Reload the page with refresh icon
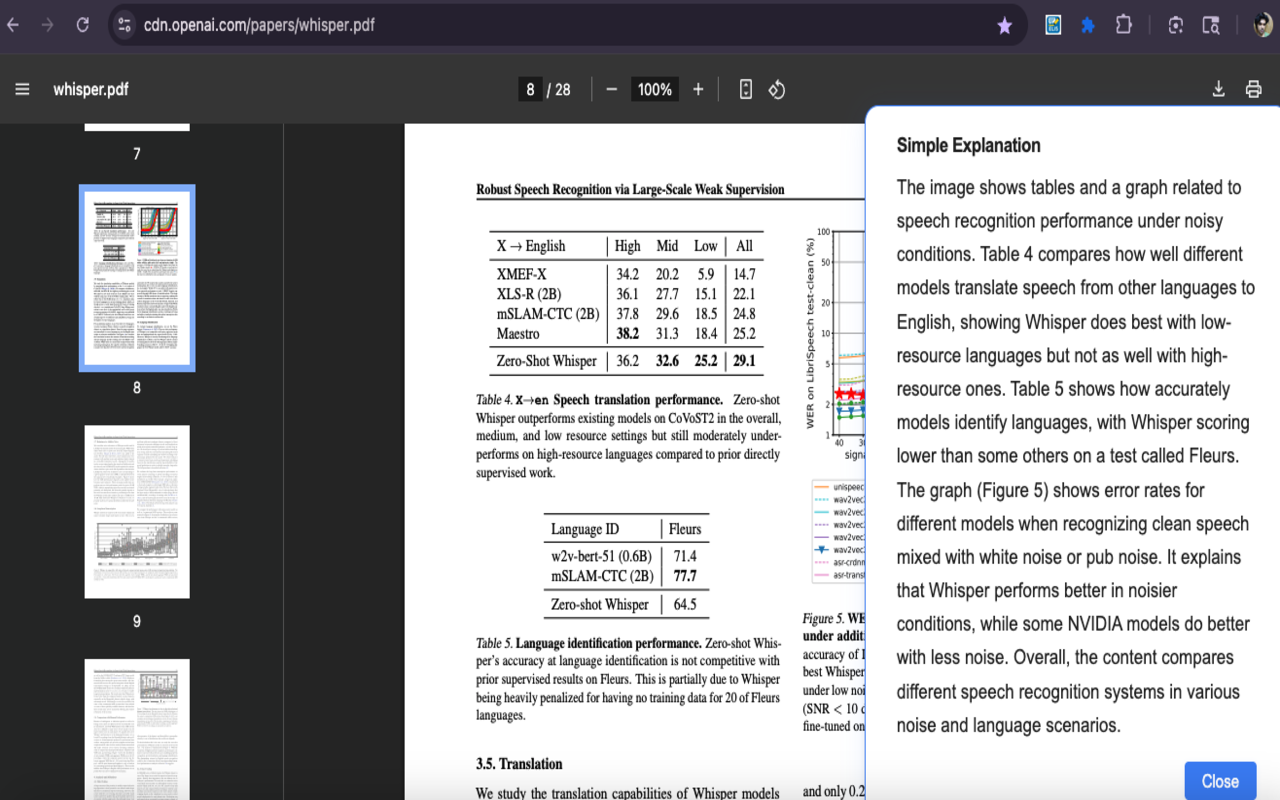Screen dimensions: 1280x800 click(83, 25)
